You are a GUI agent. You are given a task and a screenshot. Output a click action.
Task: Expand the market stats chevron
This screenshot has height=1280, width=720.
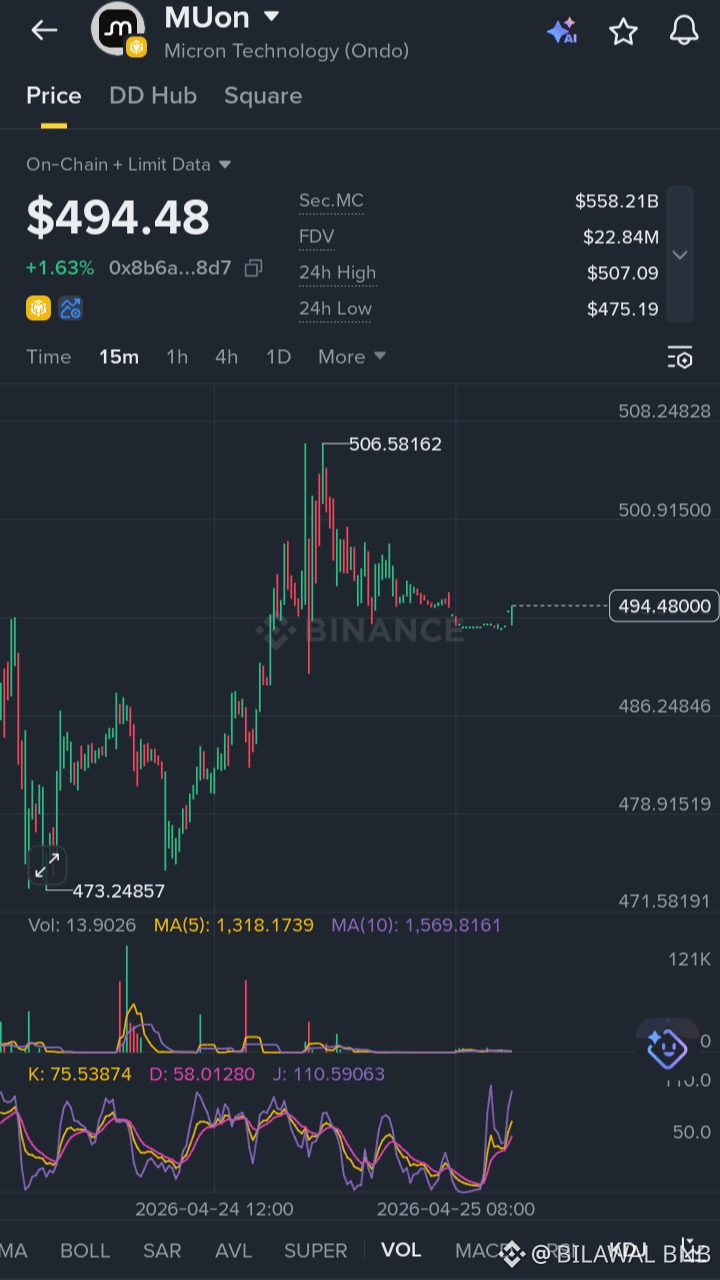point(680,254)
